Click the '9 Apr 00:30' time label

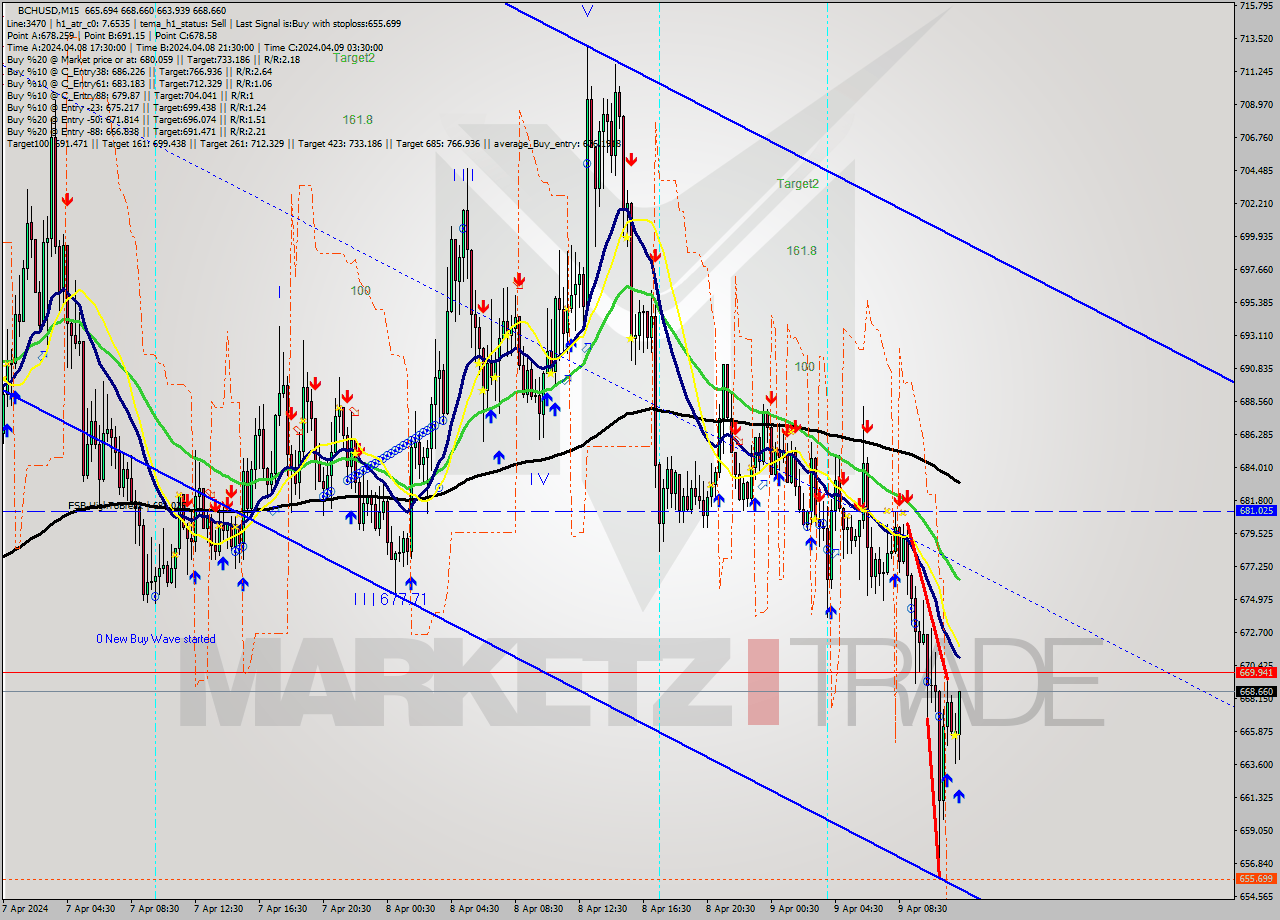(x=794, y=909)
